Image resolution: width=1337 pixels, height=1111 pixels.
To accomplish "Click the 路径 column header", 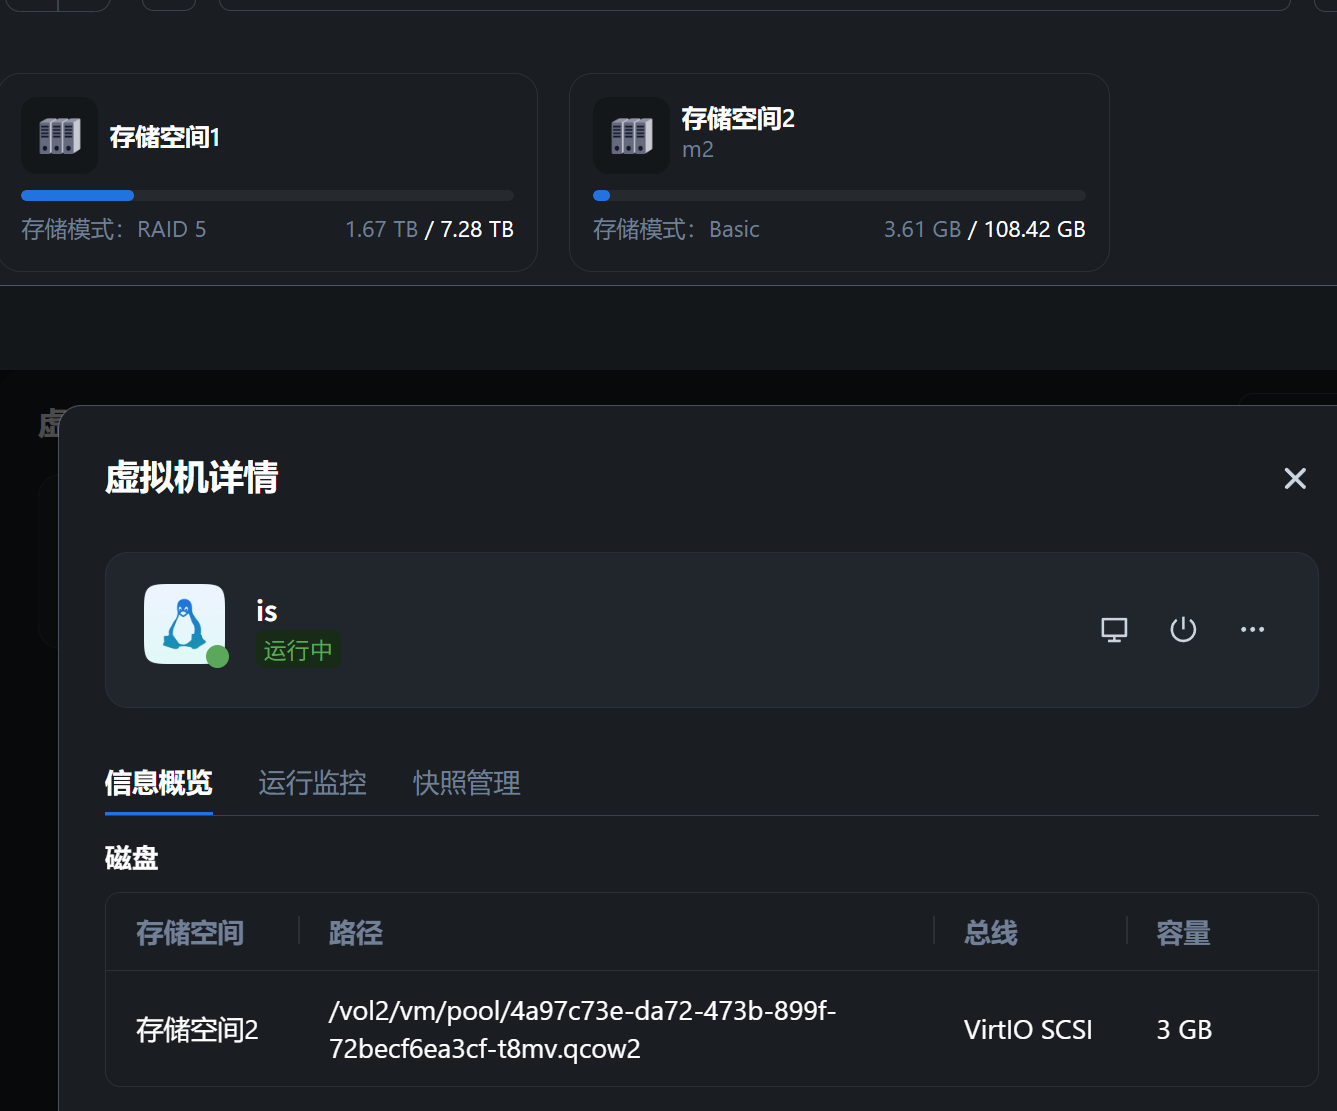I will pos(356,933).
